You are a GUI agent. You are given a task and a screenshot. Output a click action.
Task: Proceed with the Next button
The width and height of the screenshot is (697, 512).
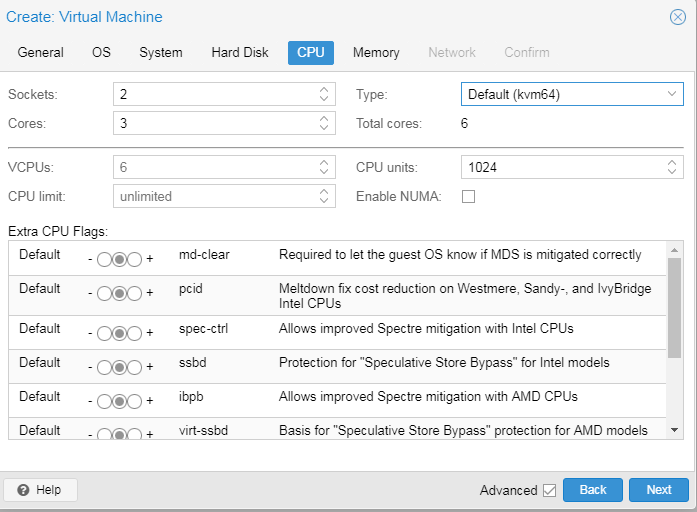659,490
